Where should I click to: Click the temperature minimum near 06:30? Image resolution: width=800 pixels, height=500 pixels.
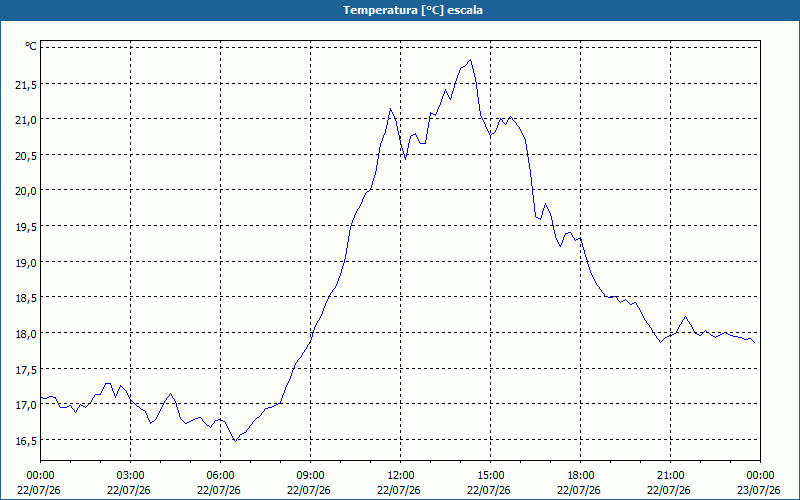(x=235, y=441)
